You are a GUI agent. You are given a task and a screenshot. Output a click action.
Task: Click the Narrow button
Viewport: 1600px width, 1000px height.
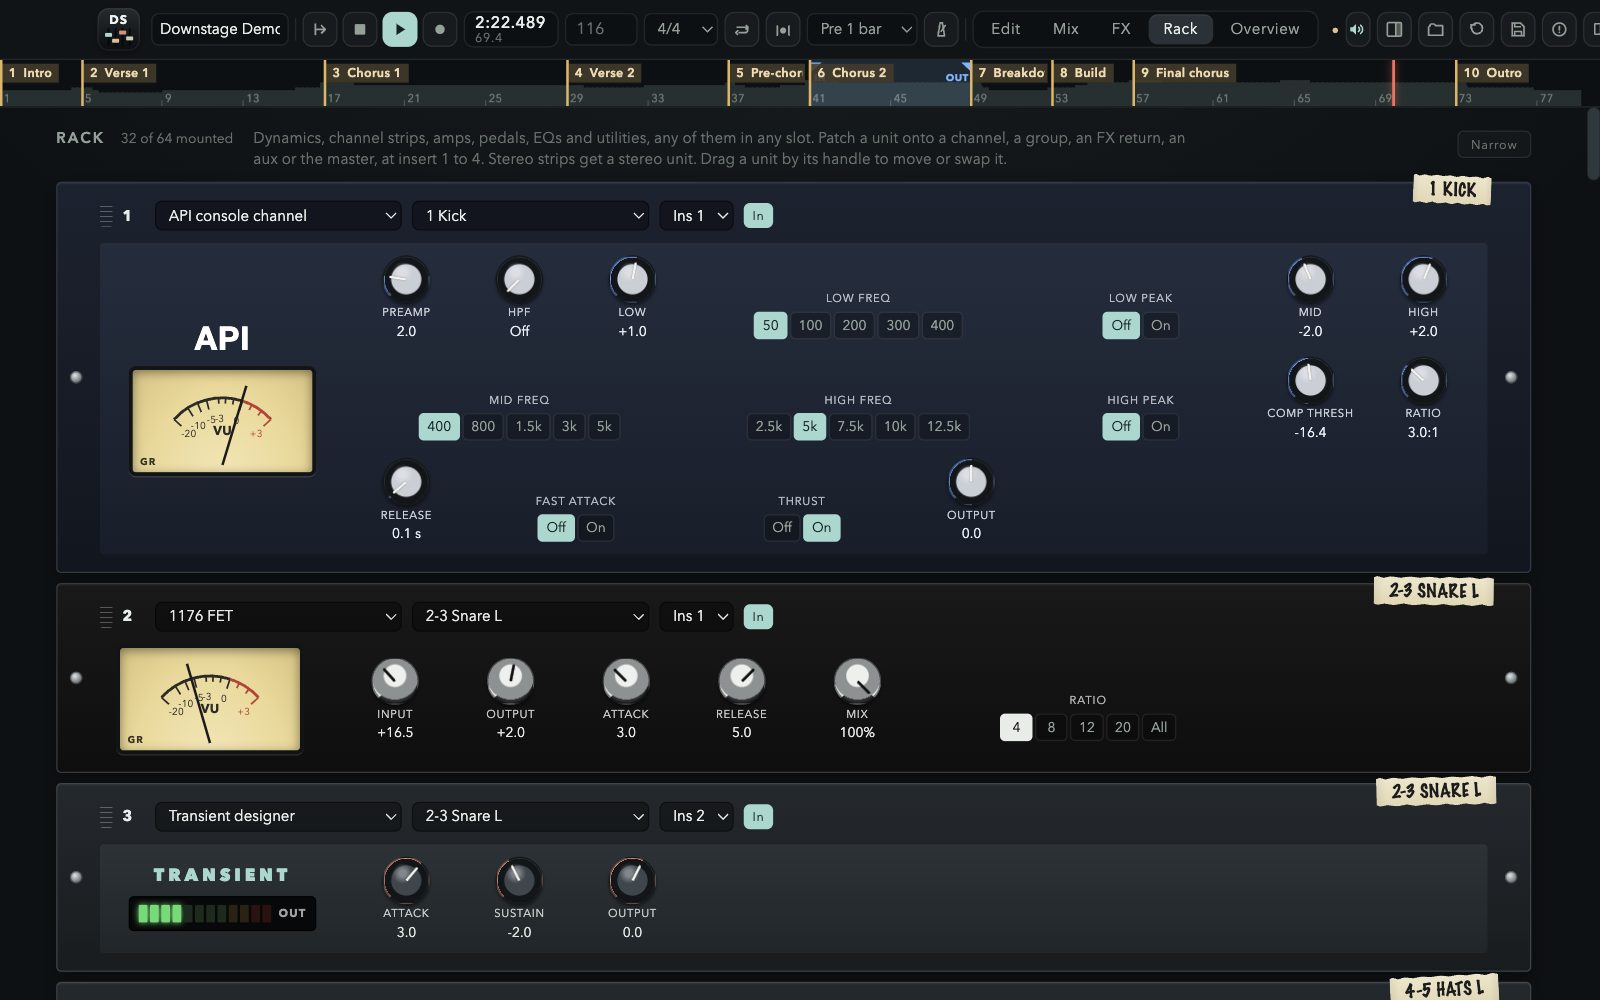tap(1493, 145)
